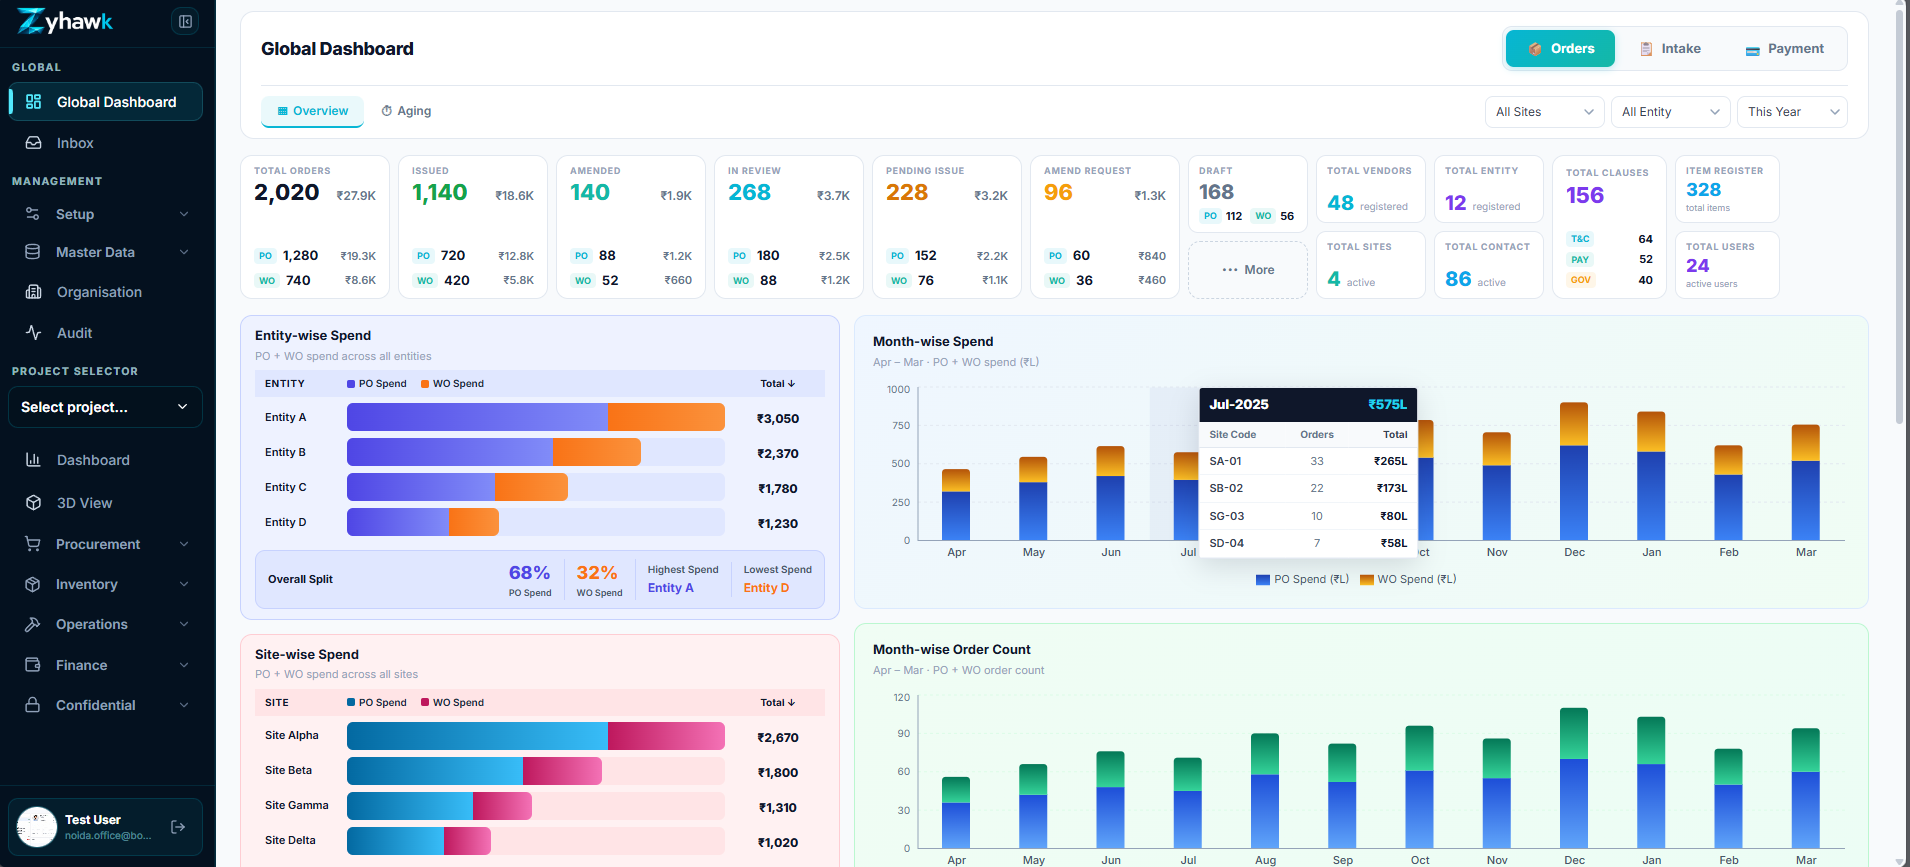Screen dimensions: 1910x867
Task: Open the Select project dropdown
Action: [x=105, y=407]
